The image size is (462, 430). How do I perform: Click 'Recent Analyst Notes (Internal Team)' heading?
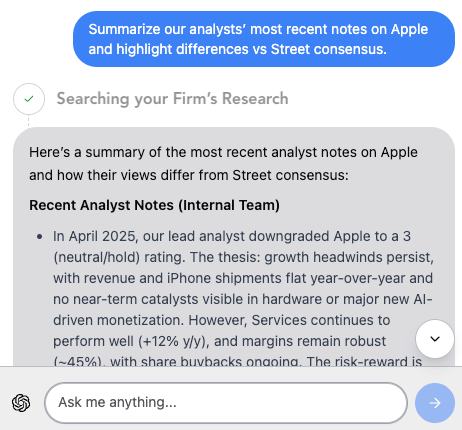154,205
